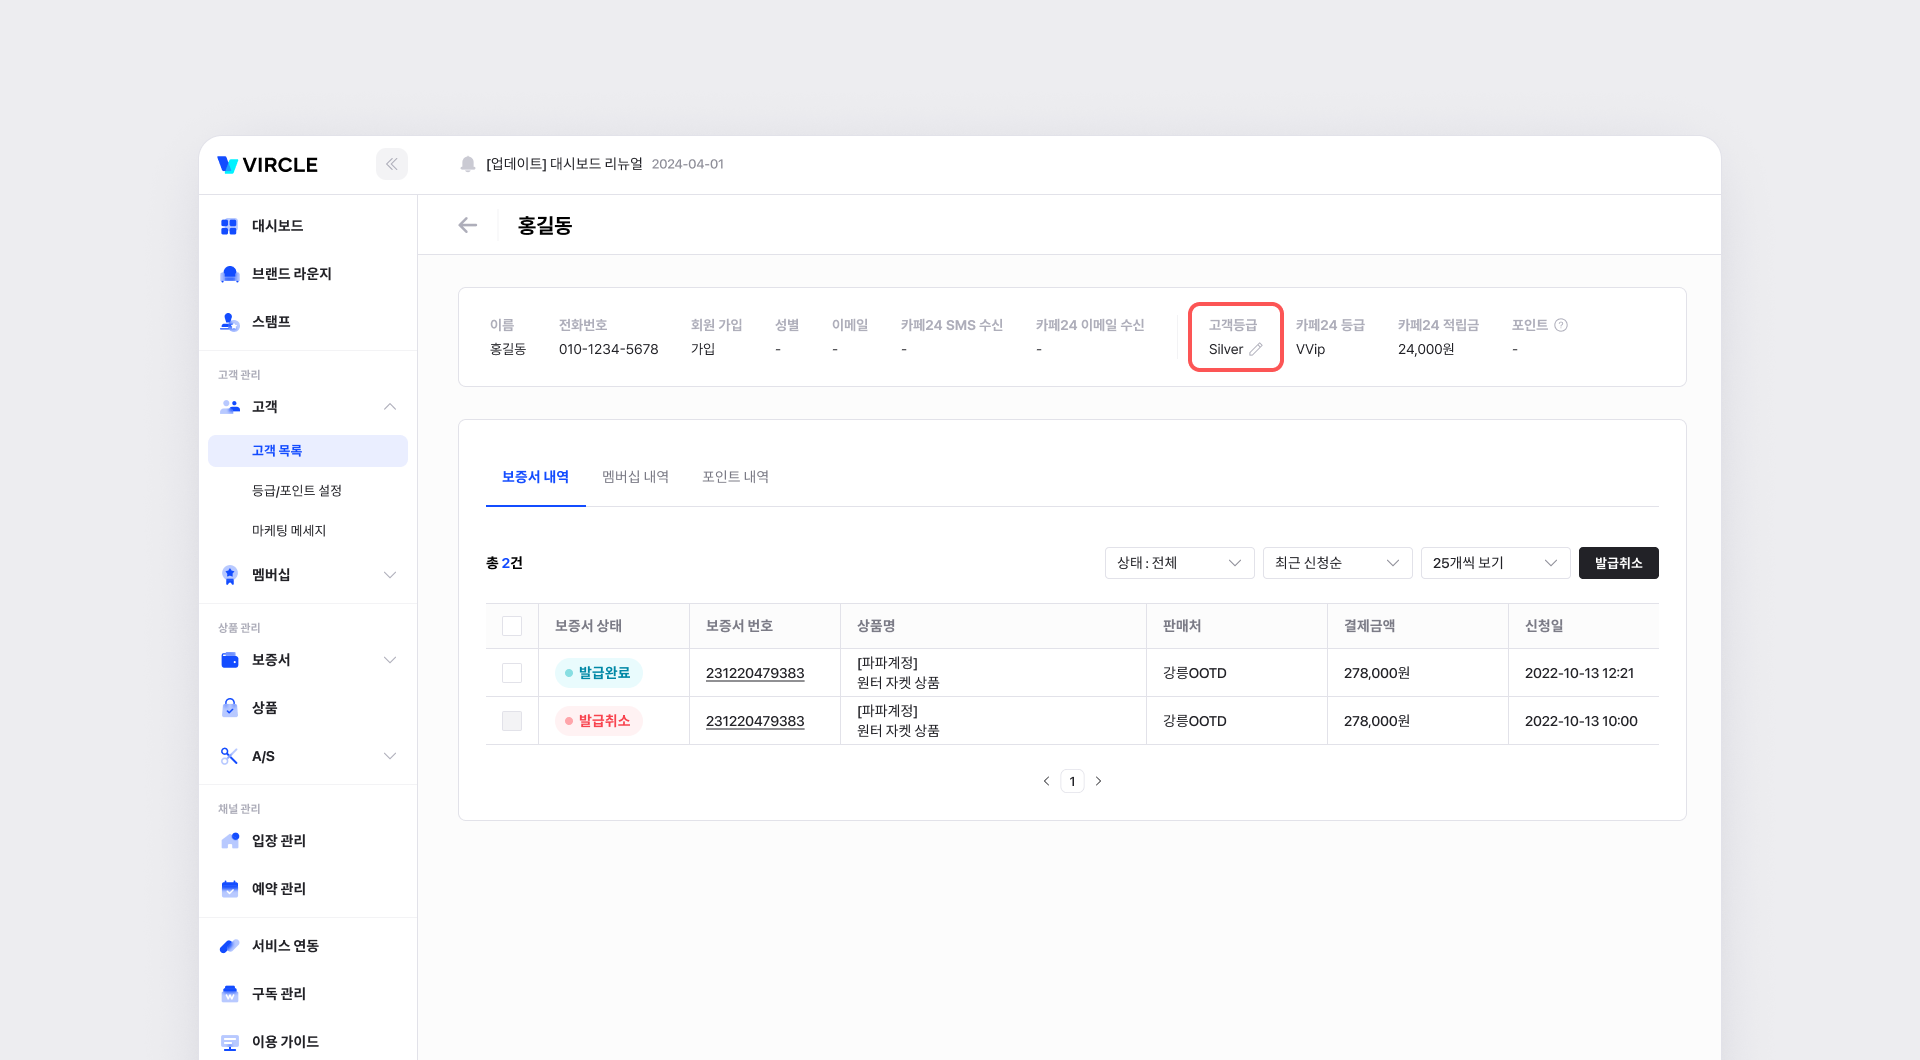The image size is (1920, 1060).
Task: Edit customer grade Silver pencil icon
Action: (x=1256, y=350)
